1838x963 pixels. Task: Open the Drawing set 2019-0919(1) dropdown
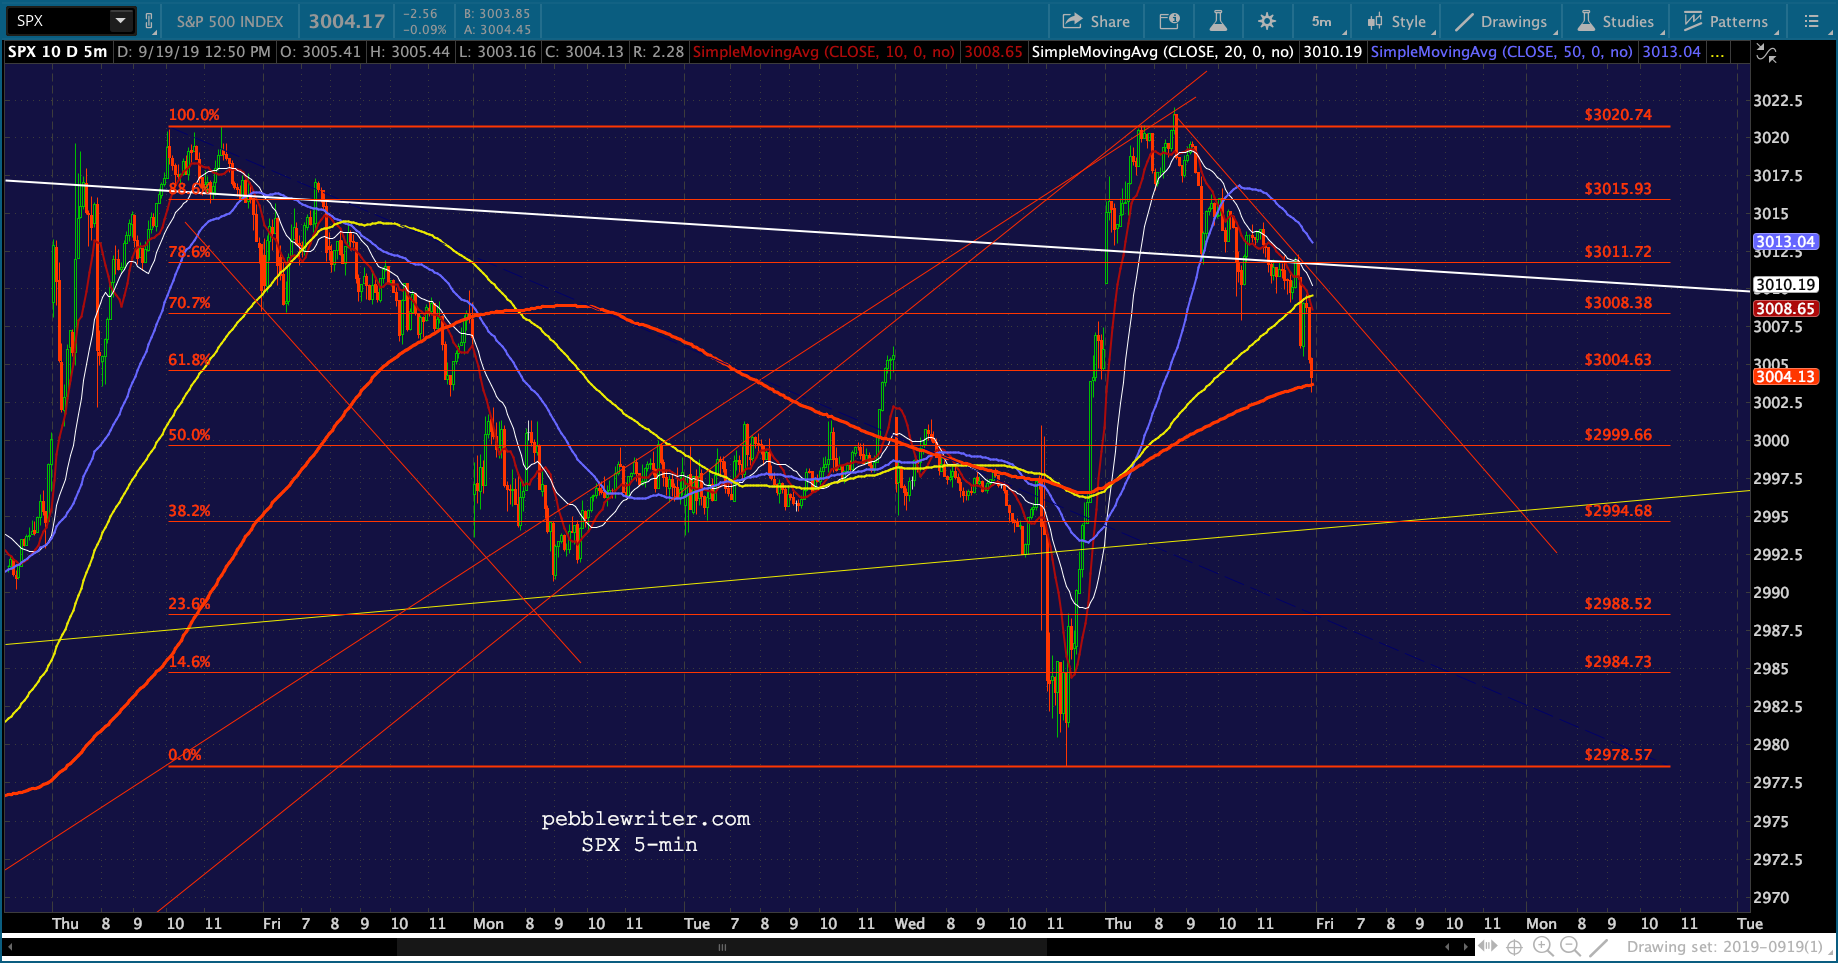(x=1725, y=946)
